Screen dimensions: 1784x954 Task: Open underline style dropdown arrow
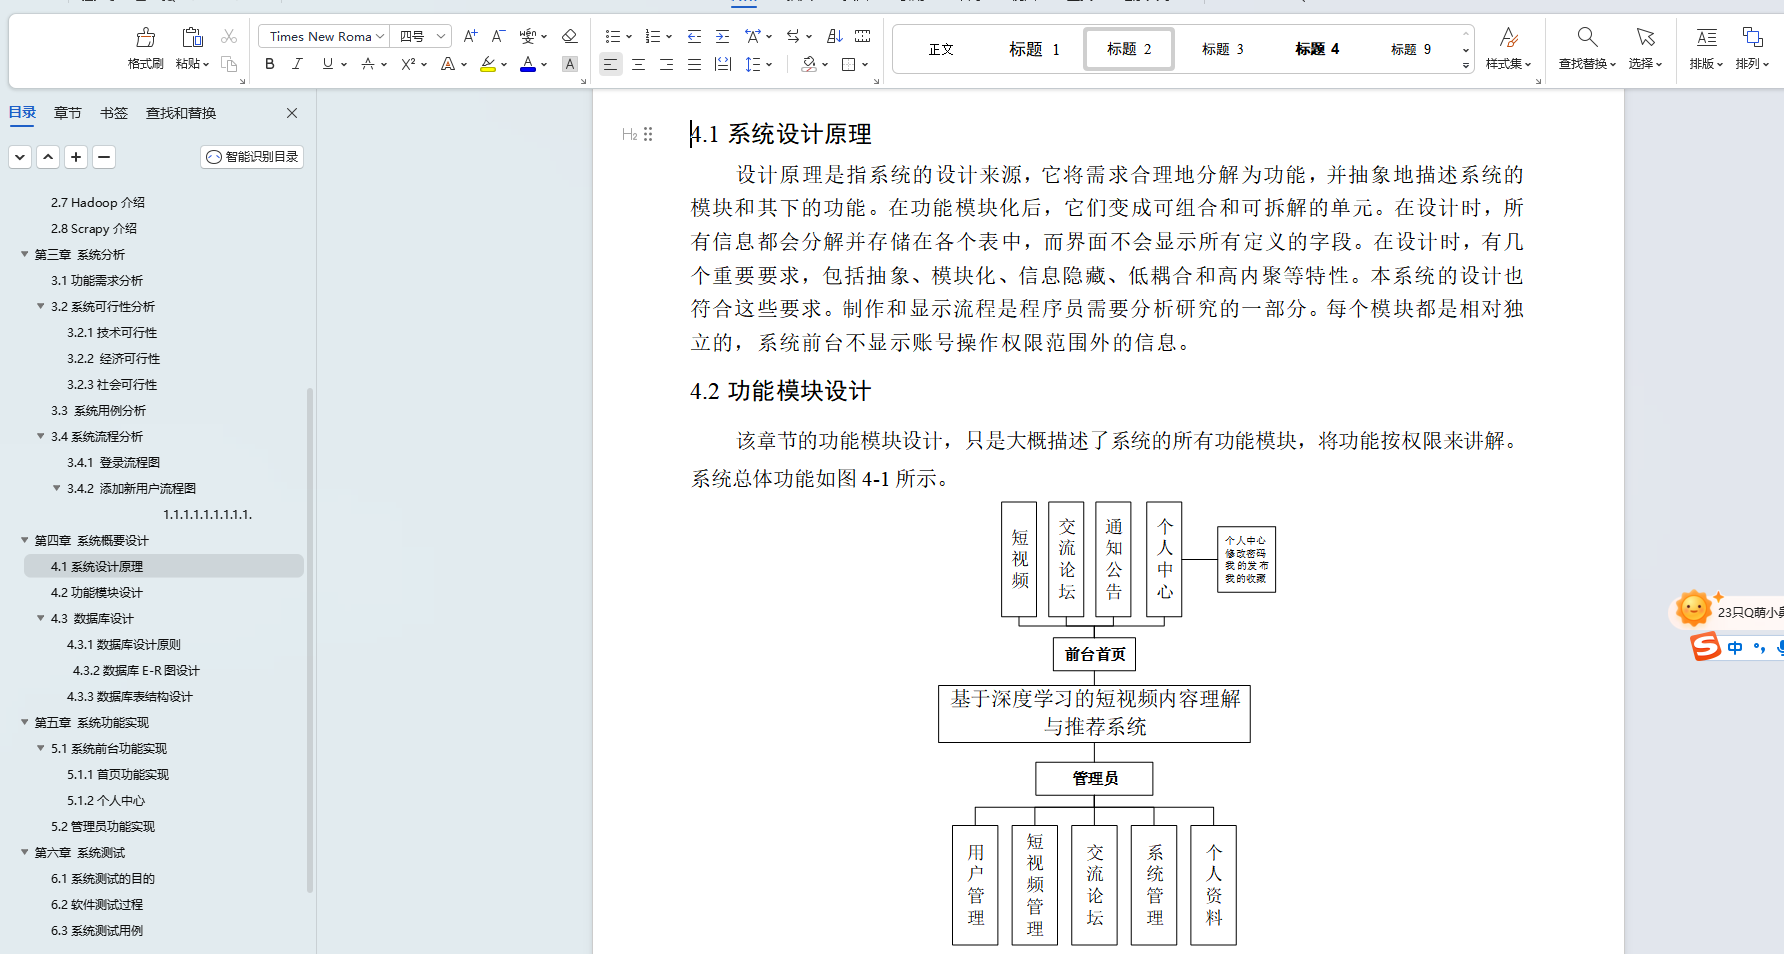(x=344, y=64)
